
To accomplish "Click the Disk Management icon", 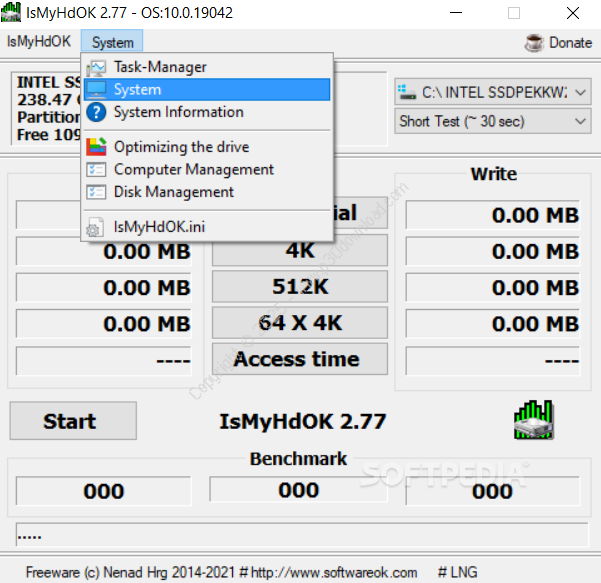I will click(x=96, y=192).
